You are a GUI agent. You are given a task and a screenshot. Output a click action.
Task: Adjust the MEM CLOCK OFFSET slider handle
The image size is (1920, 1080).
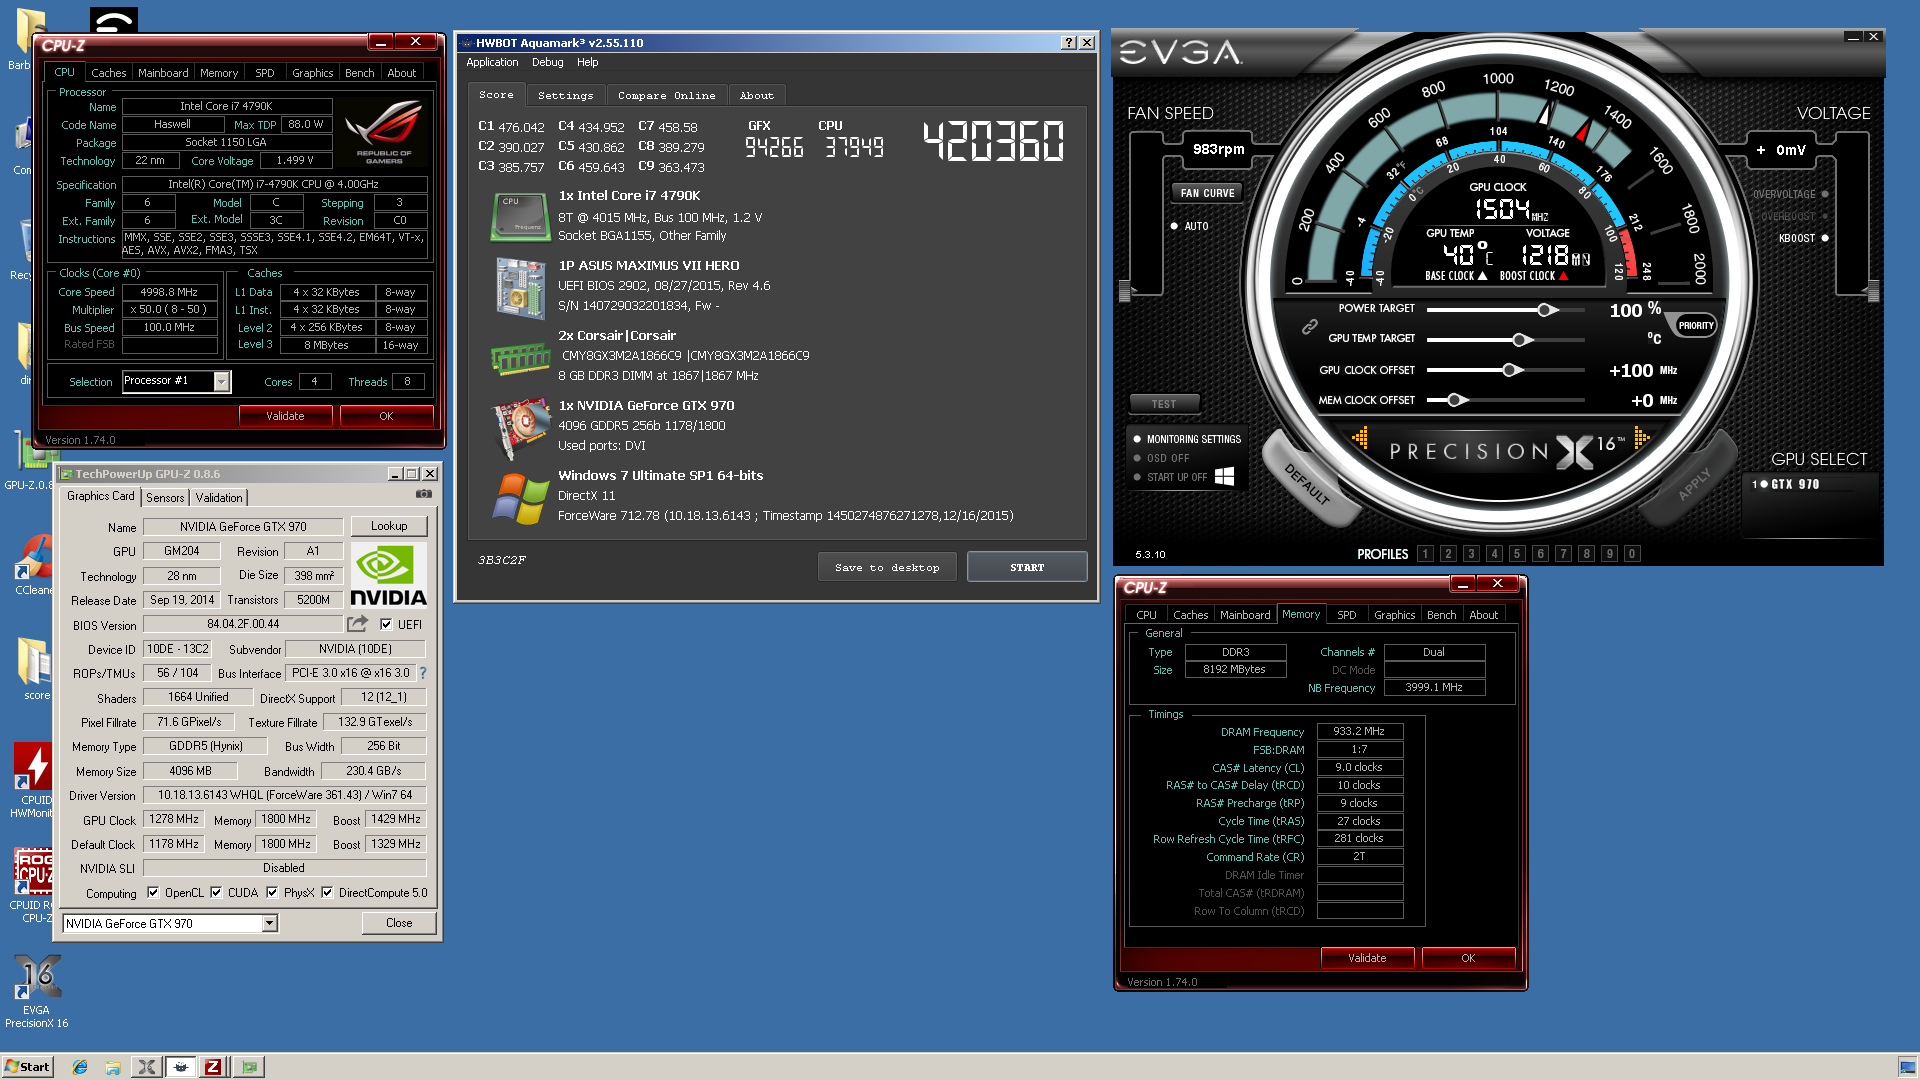(x=1456, y=400)
